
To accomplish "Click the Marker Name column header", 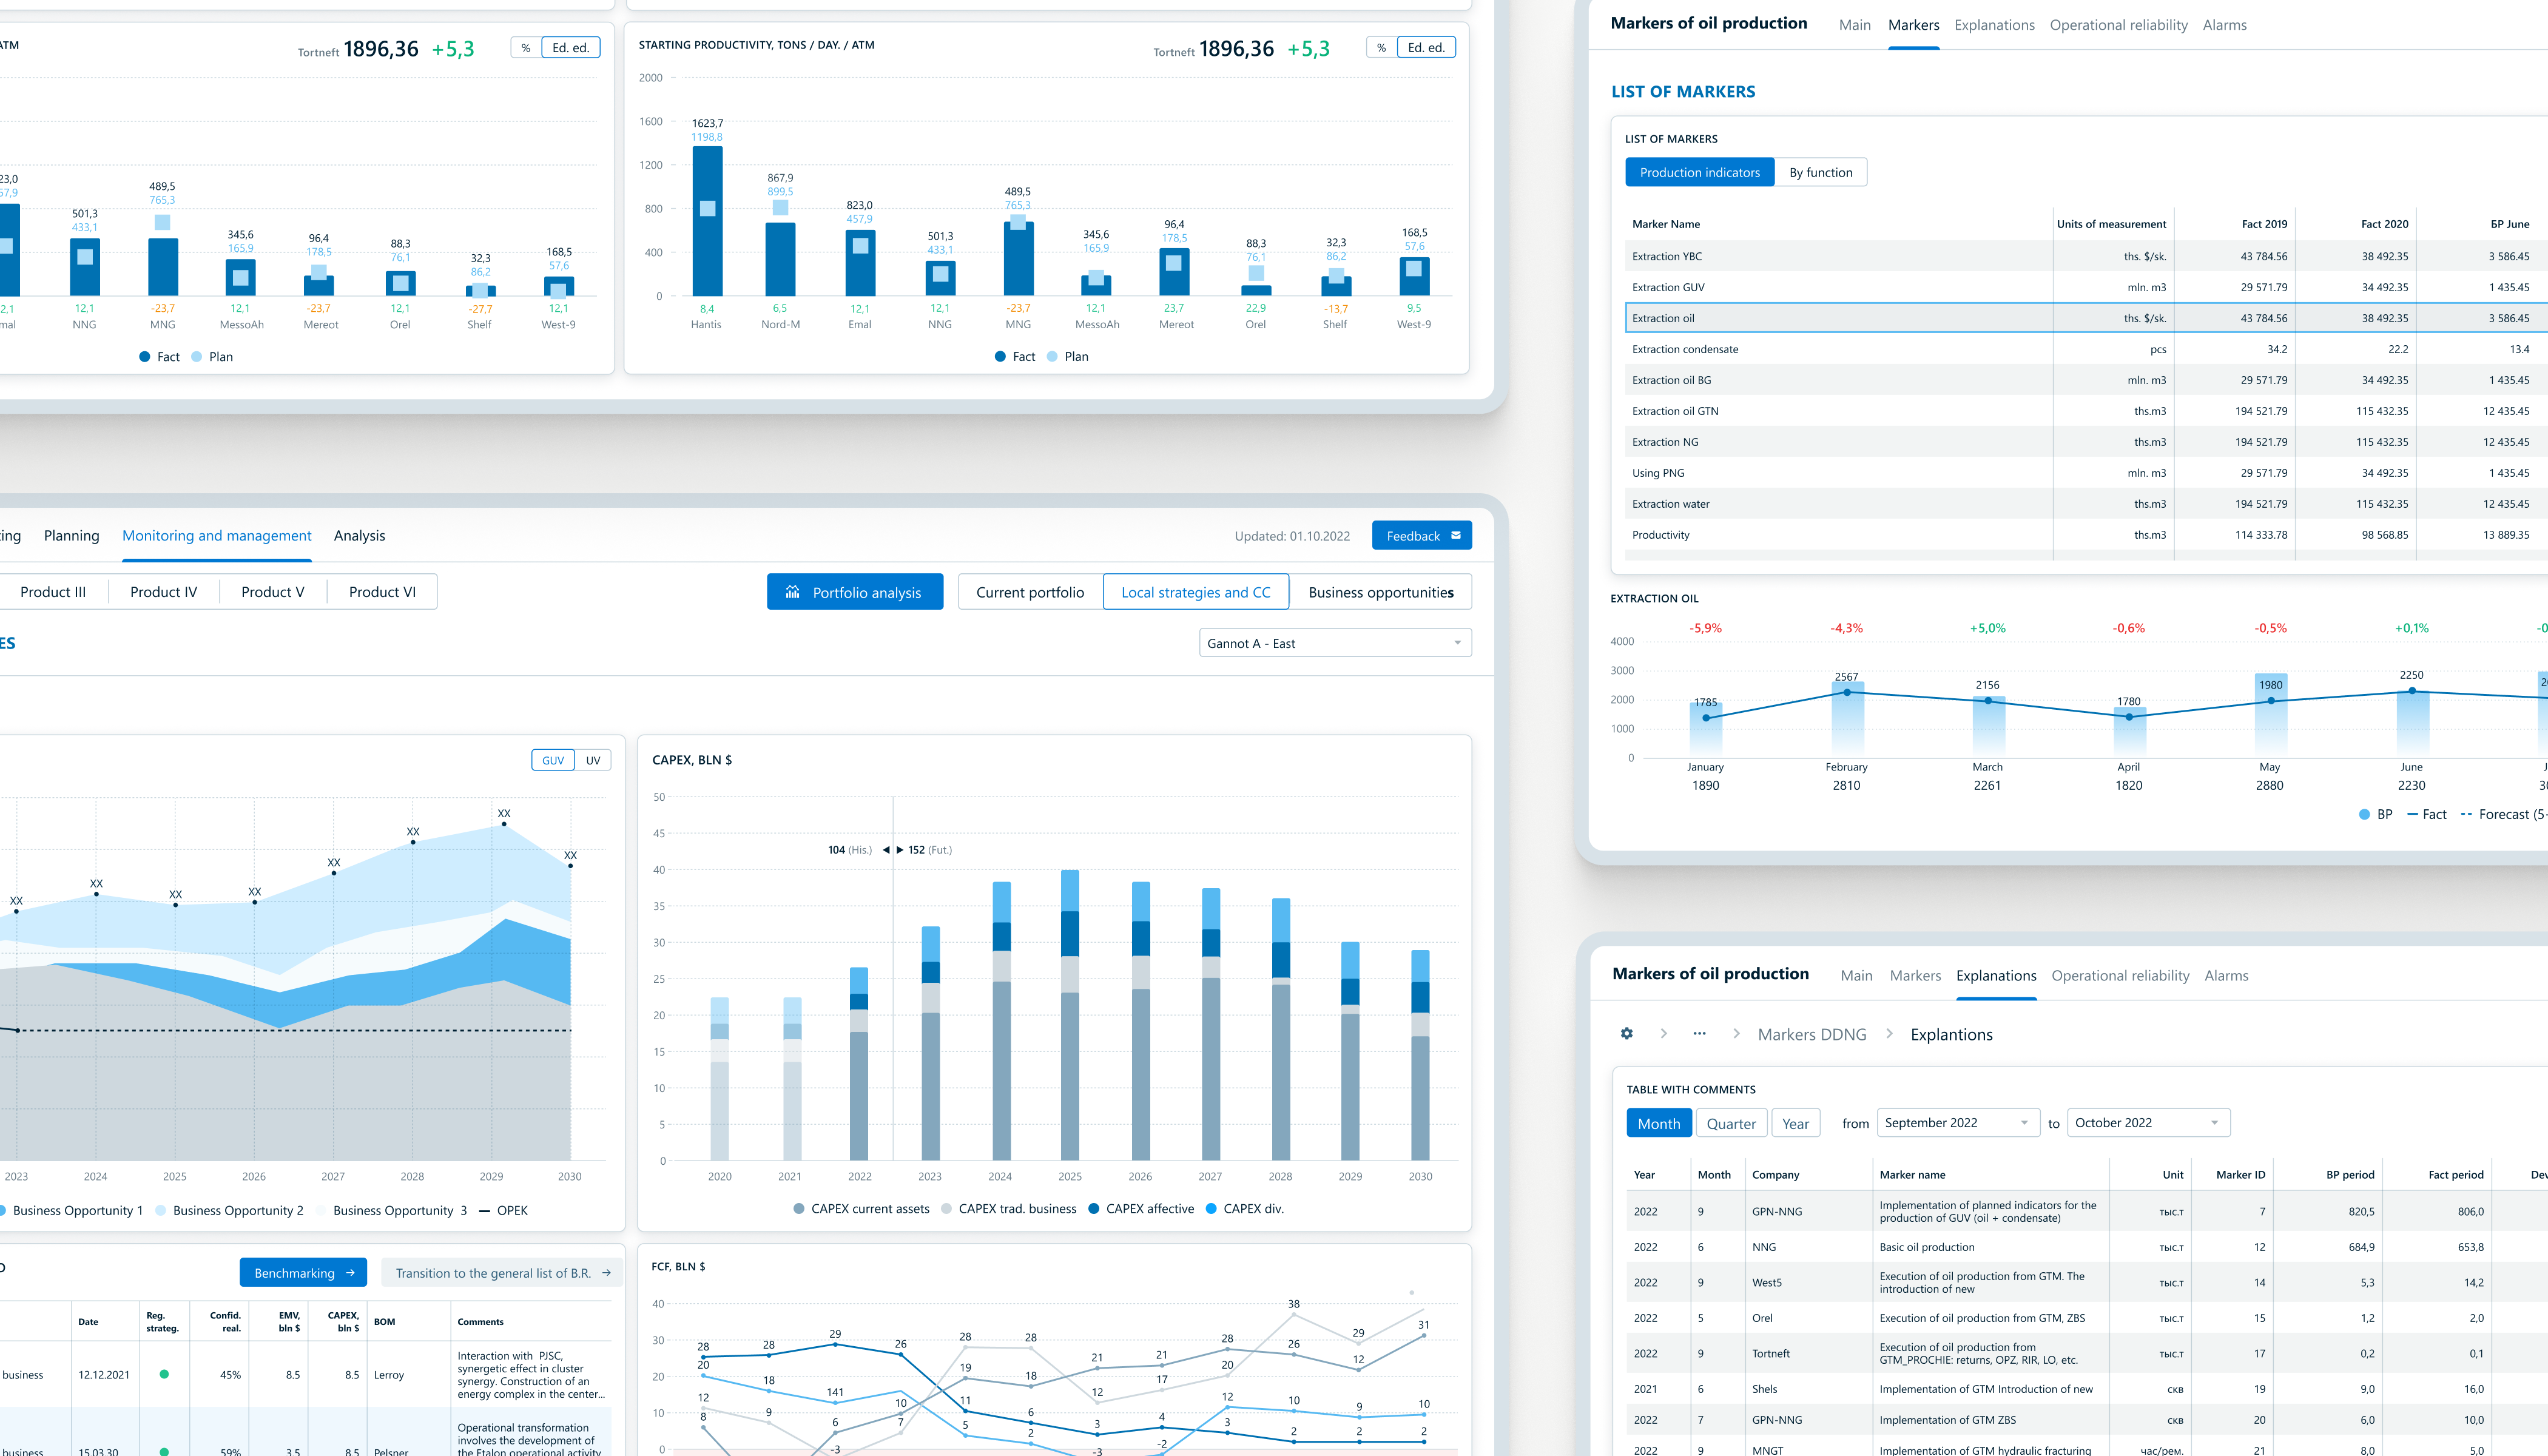I will (x=1666, y=224).
